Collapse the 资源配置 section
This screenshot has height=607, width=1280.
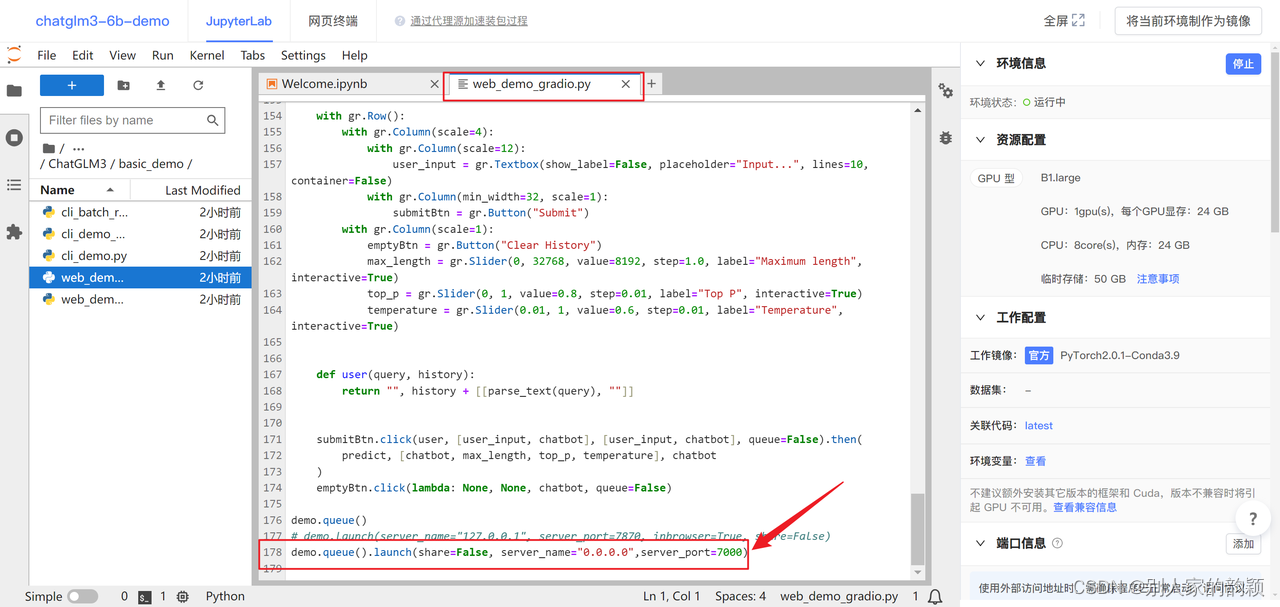(979, 139)
